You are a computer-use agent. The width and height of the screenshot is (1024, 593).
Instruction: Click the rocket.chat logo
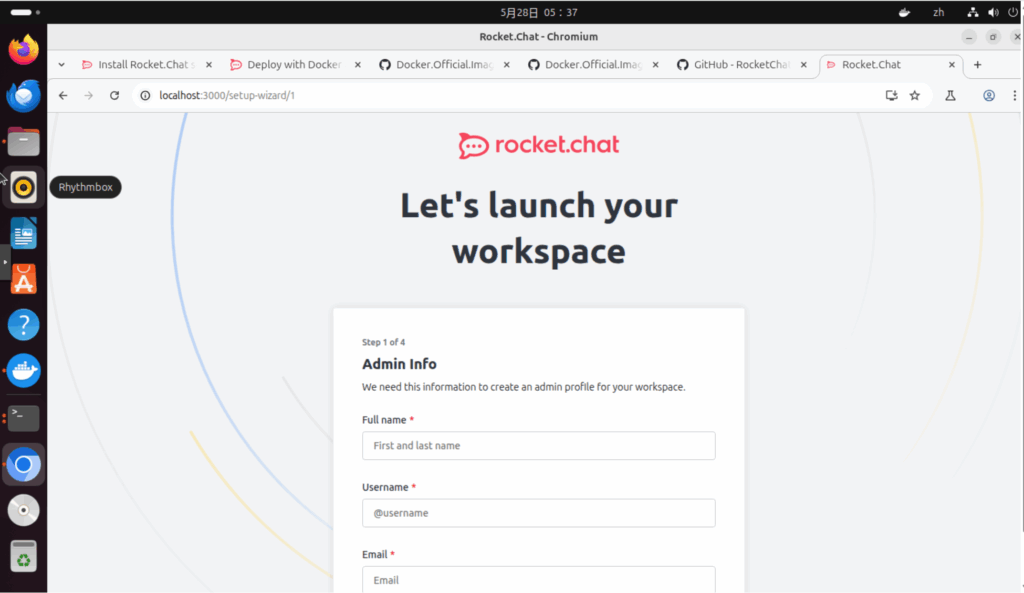(539, 145)
